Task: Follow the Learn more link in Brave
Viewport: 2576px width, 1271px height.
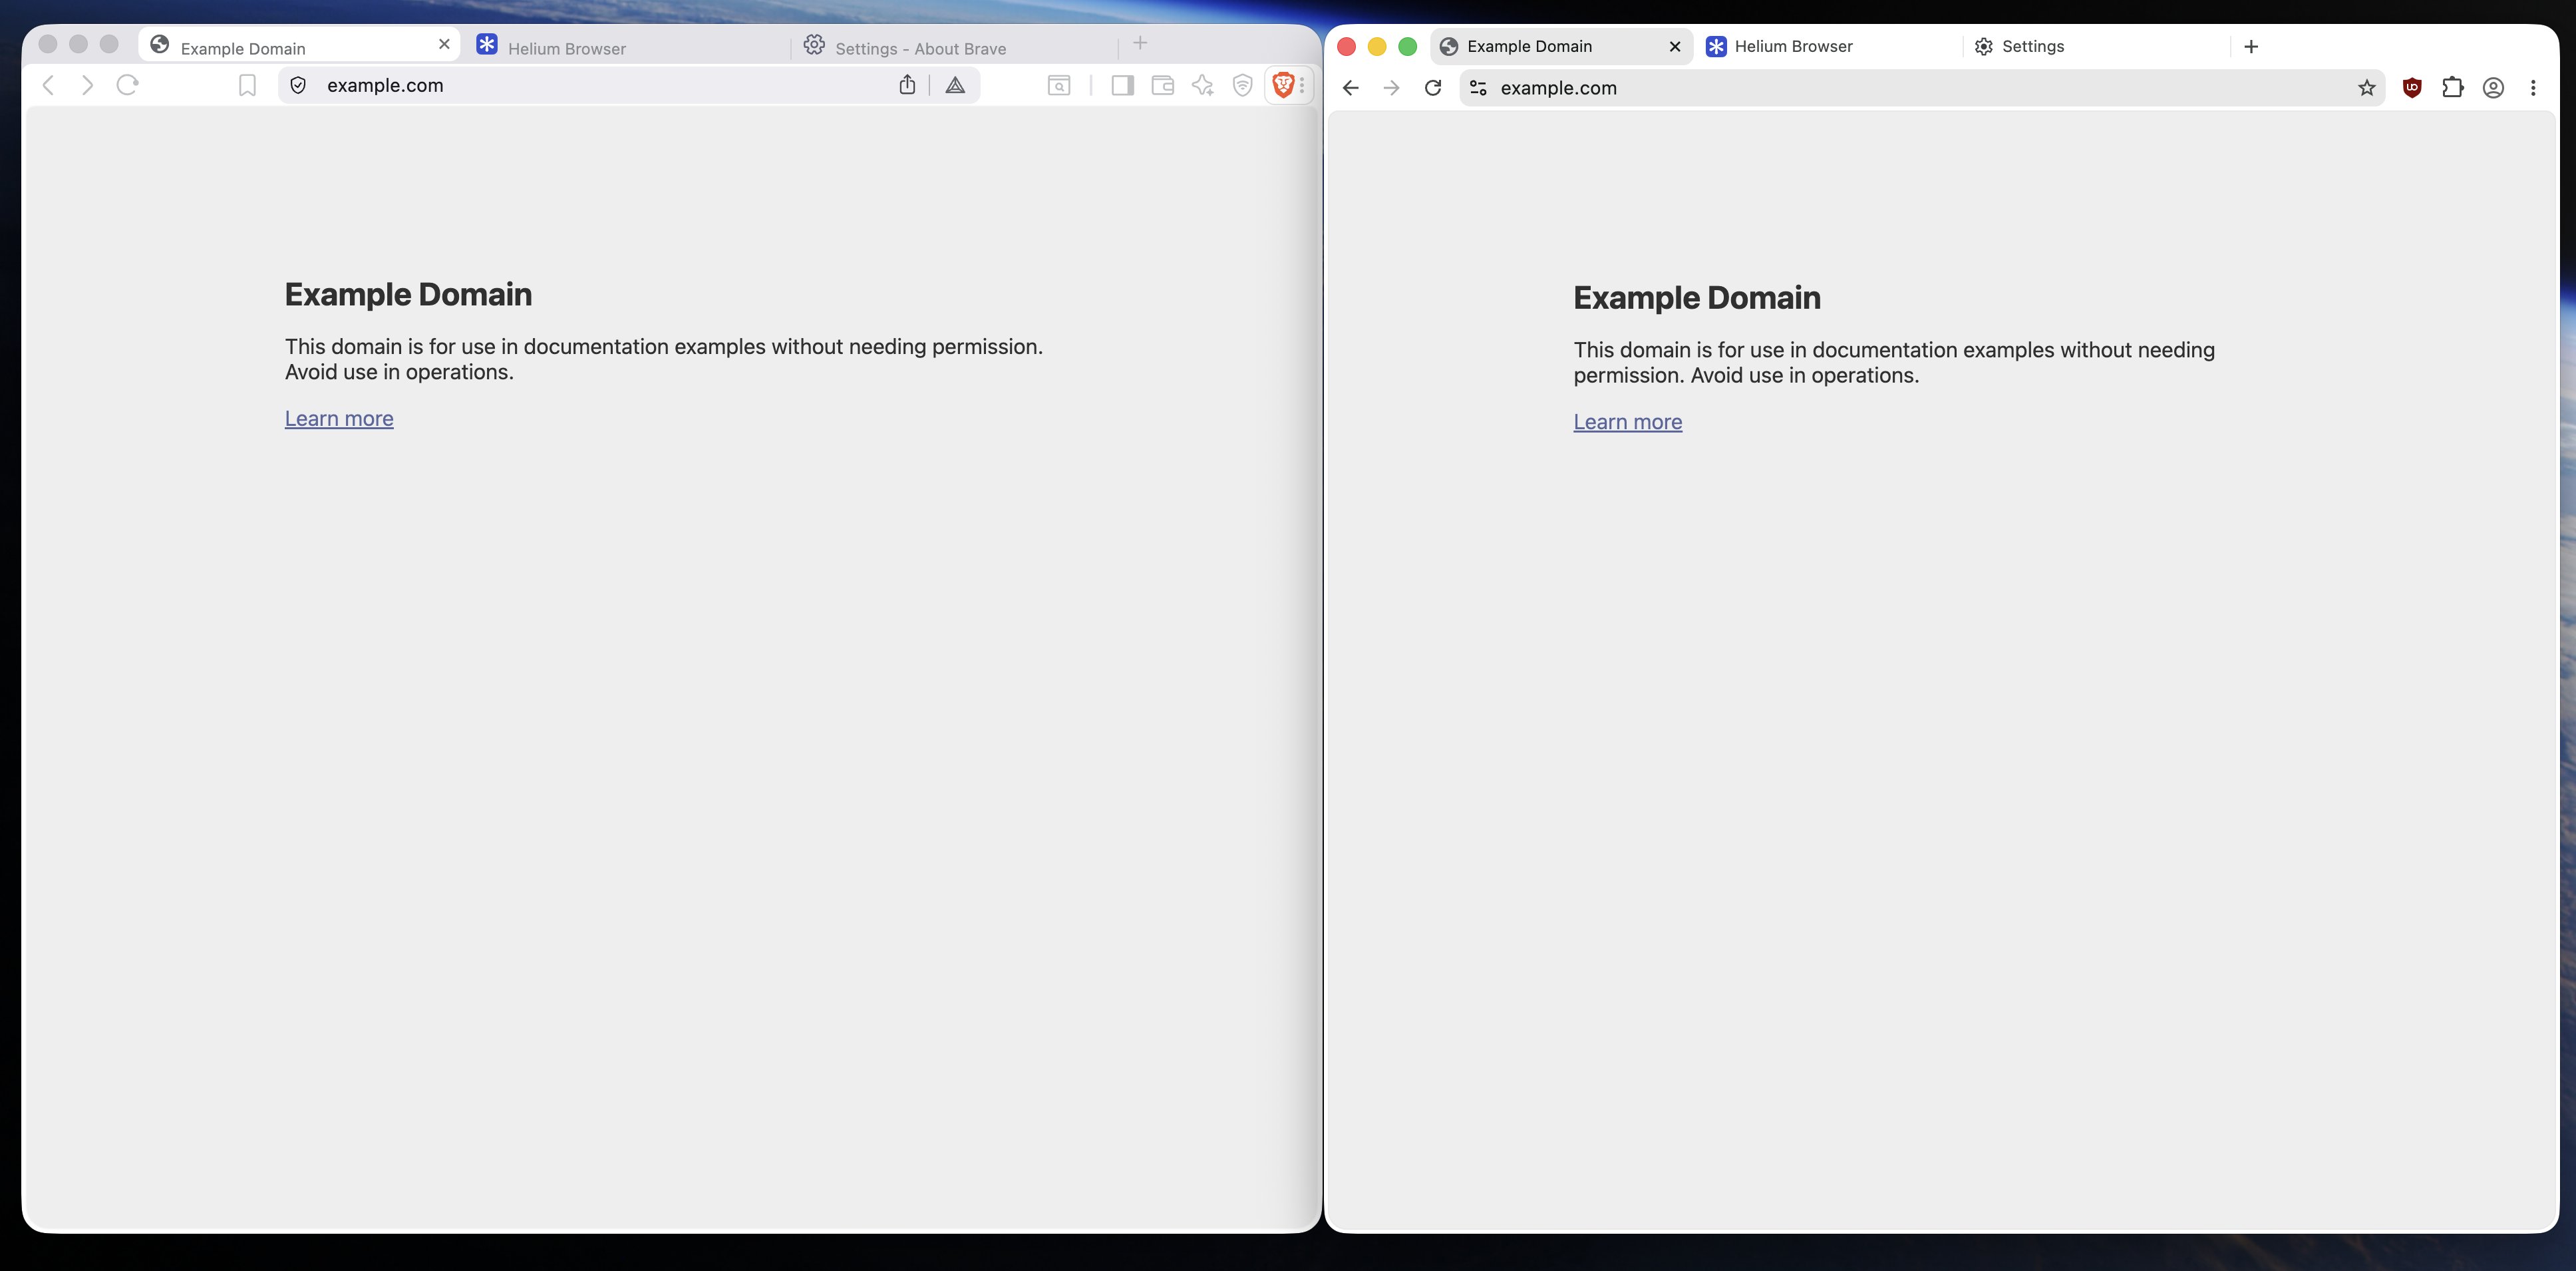Action: point(339,419)
